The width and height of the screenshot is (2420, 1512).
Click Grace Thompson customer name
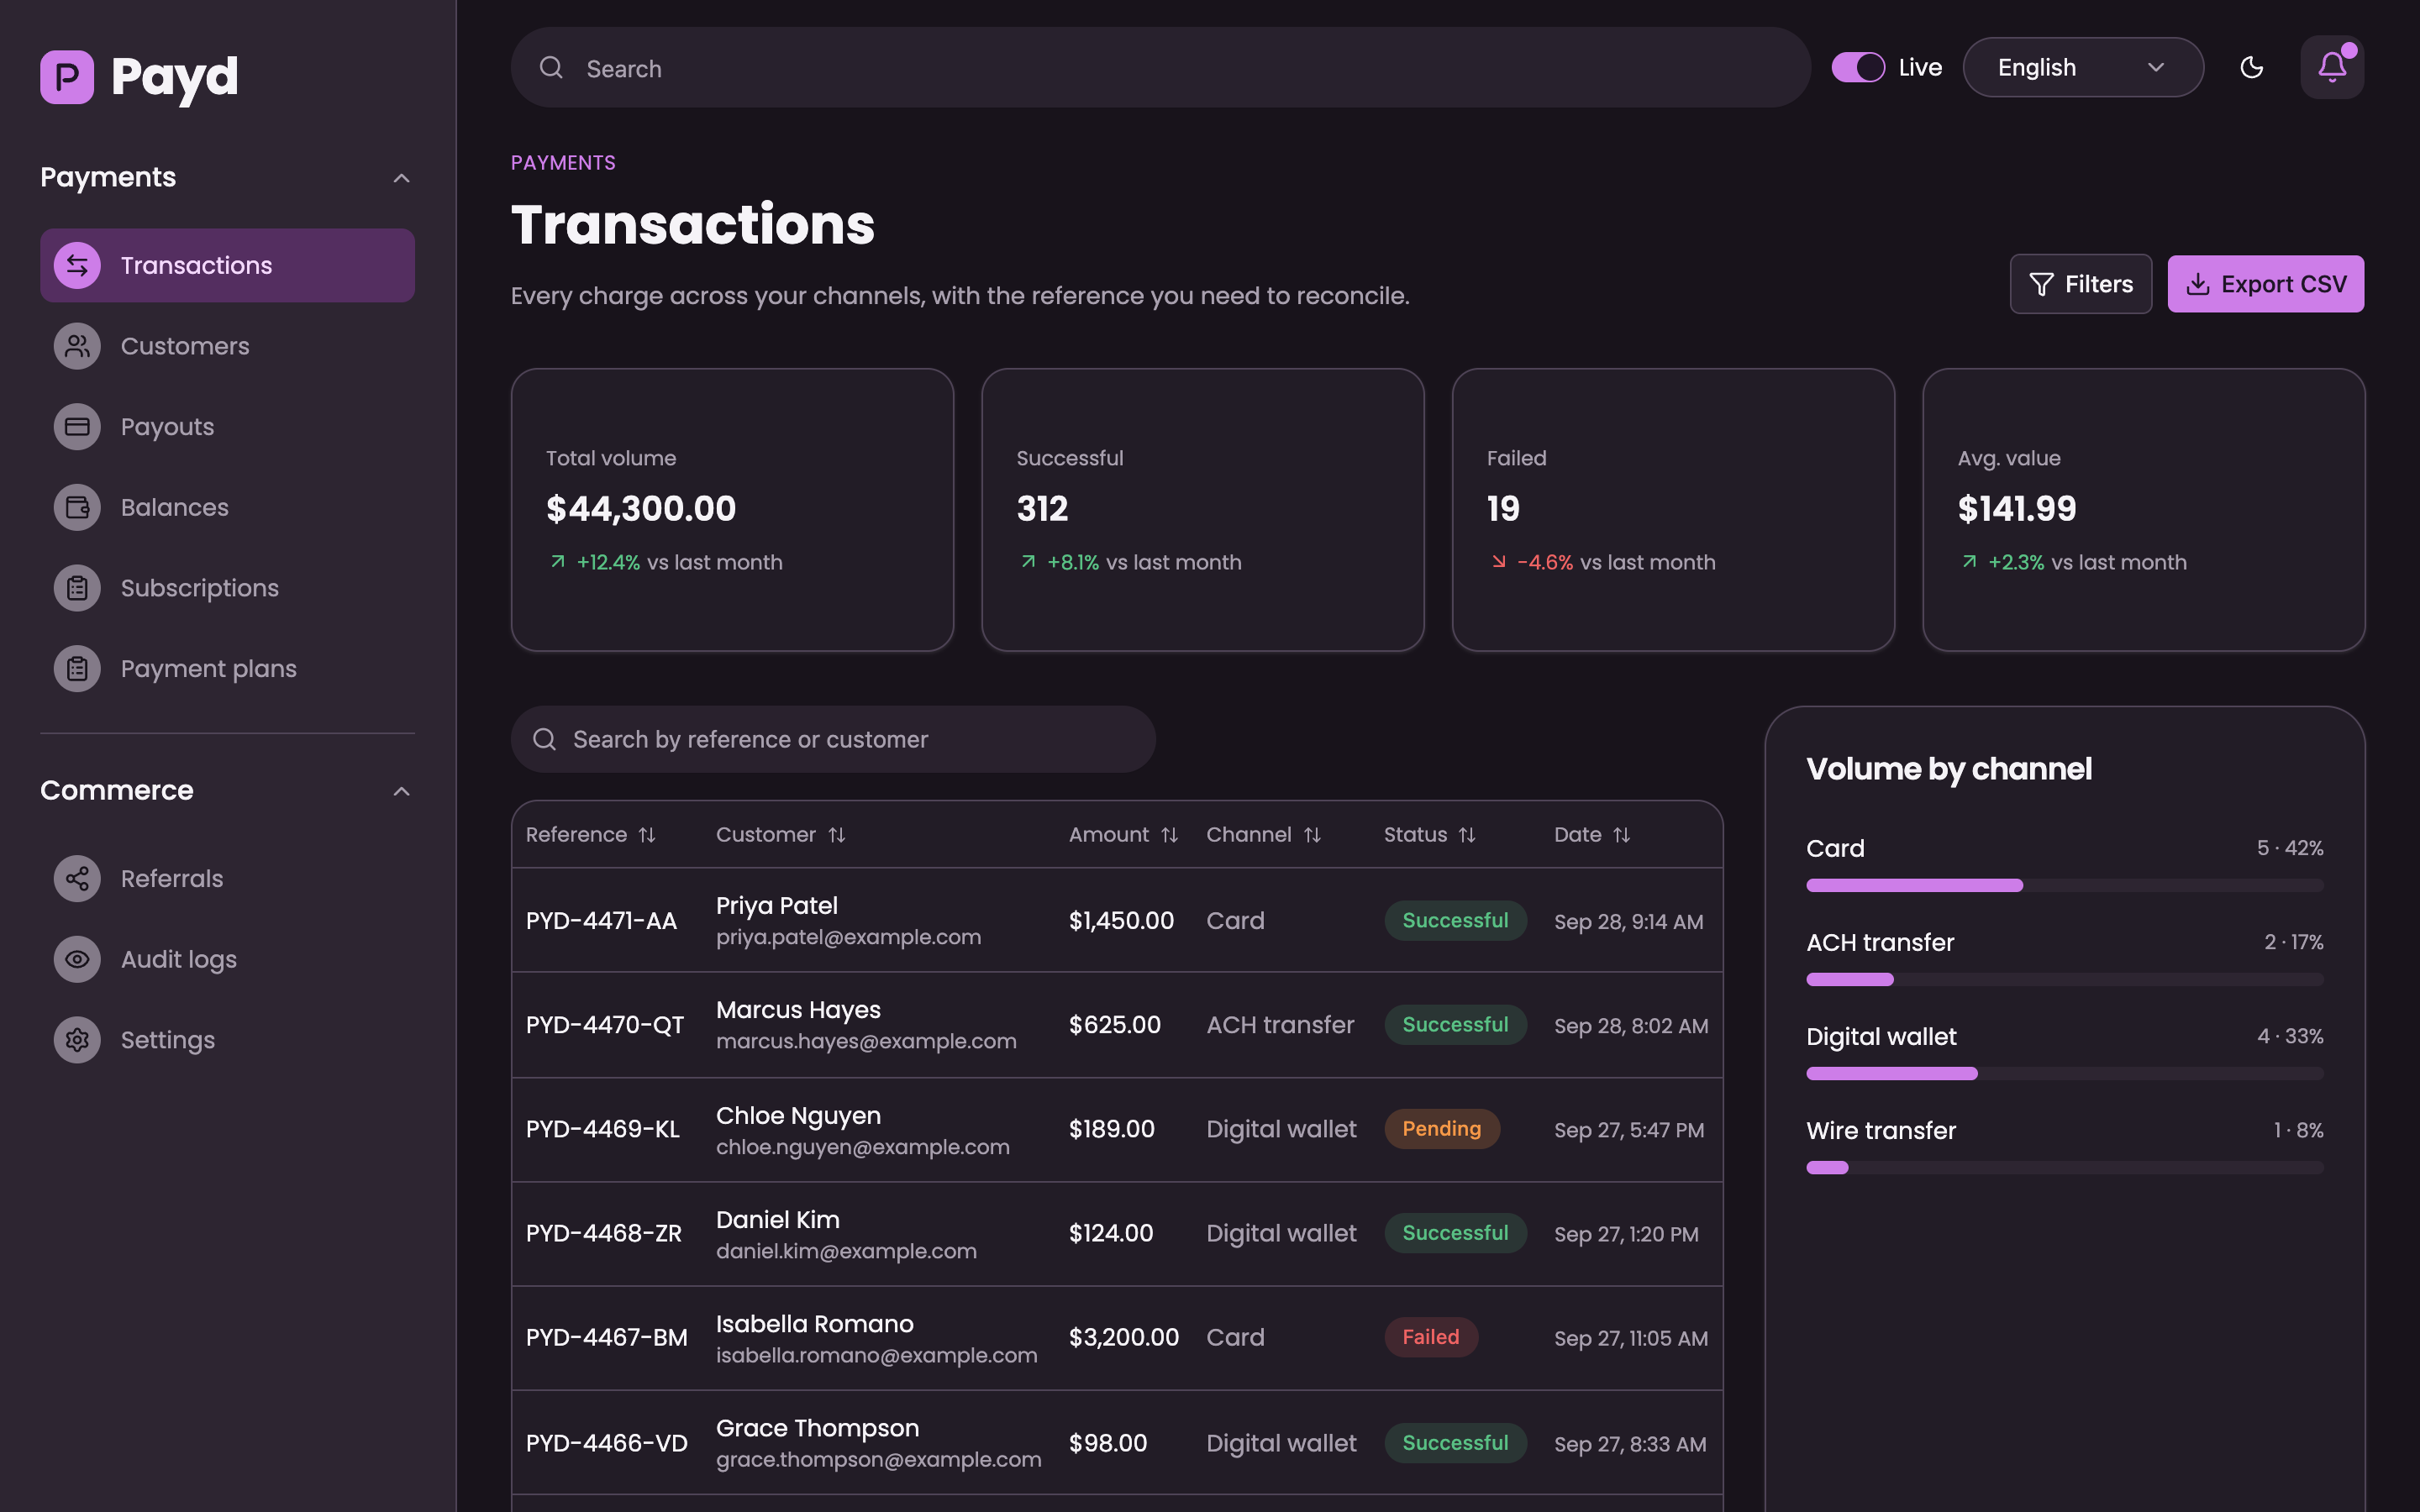pyautogui.click(x=817, y=1428)
